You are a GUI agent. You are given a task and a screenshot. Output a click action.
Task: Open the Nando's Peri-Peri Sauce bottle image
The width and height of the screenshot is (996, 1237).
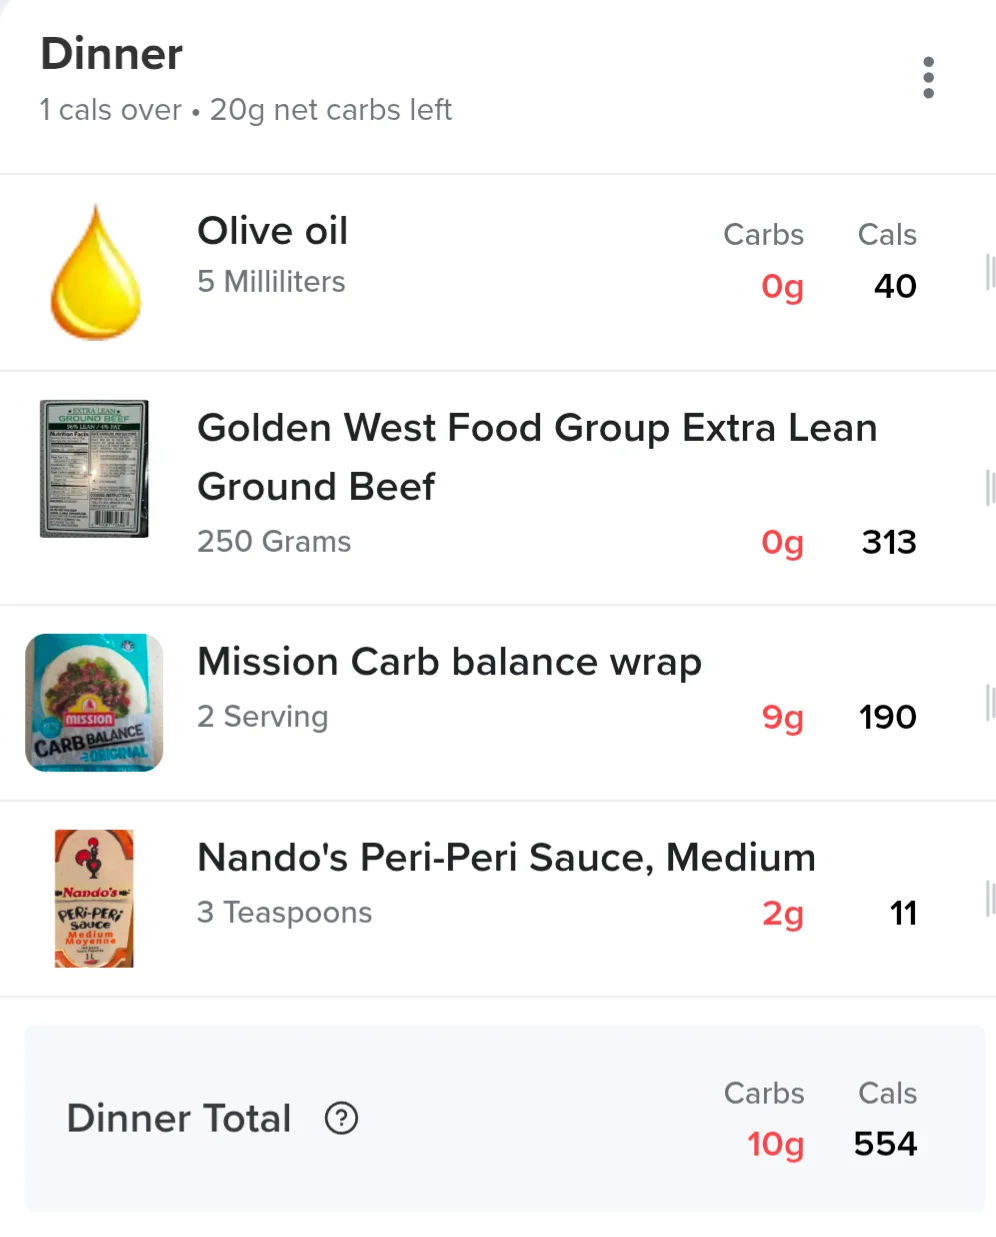94,898
